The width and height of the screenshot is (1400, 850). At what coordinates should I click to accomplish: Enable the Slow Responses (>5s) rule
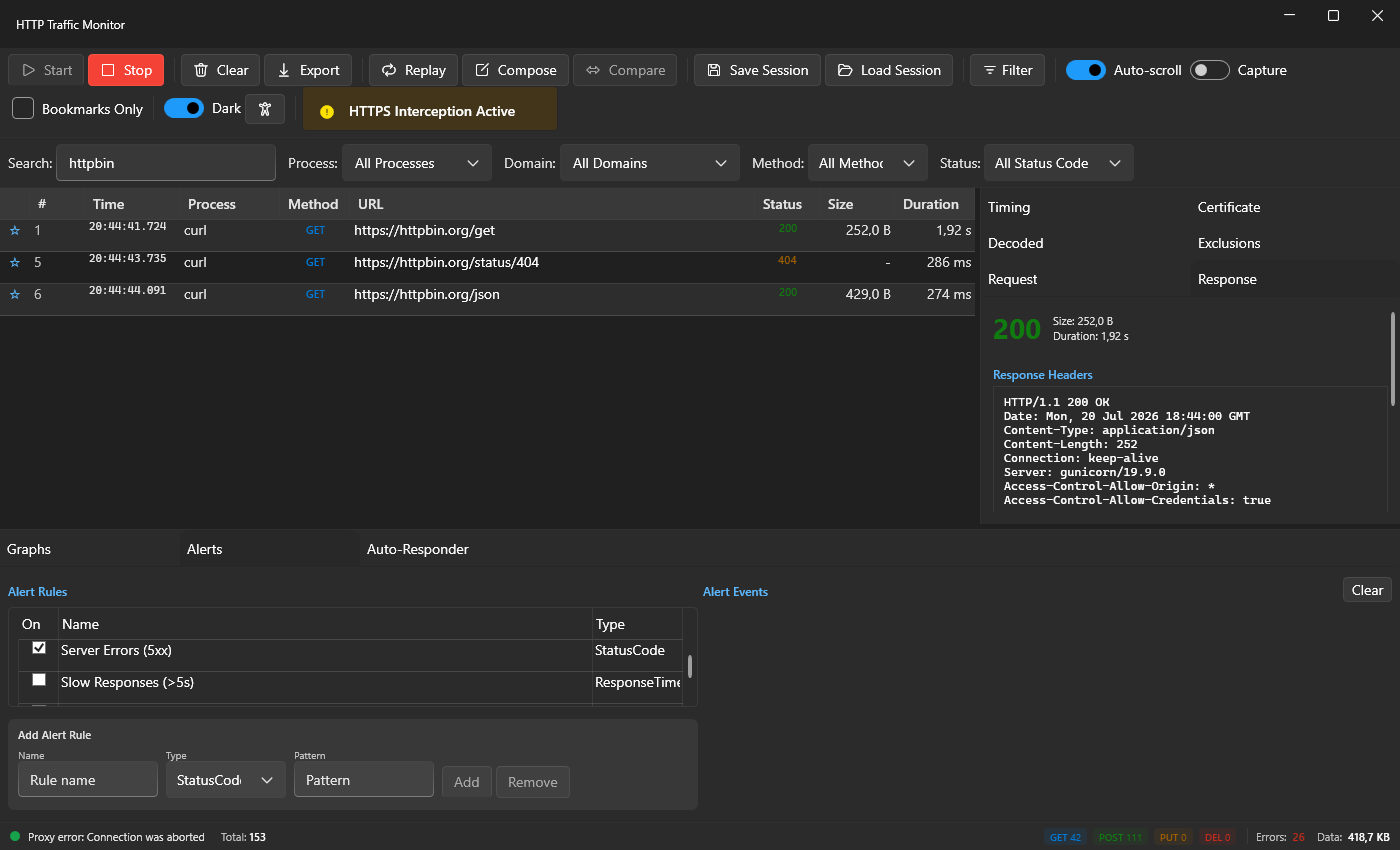coord(39,680)
